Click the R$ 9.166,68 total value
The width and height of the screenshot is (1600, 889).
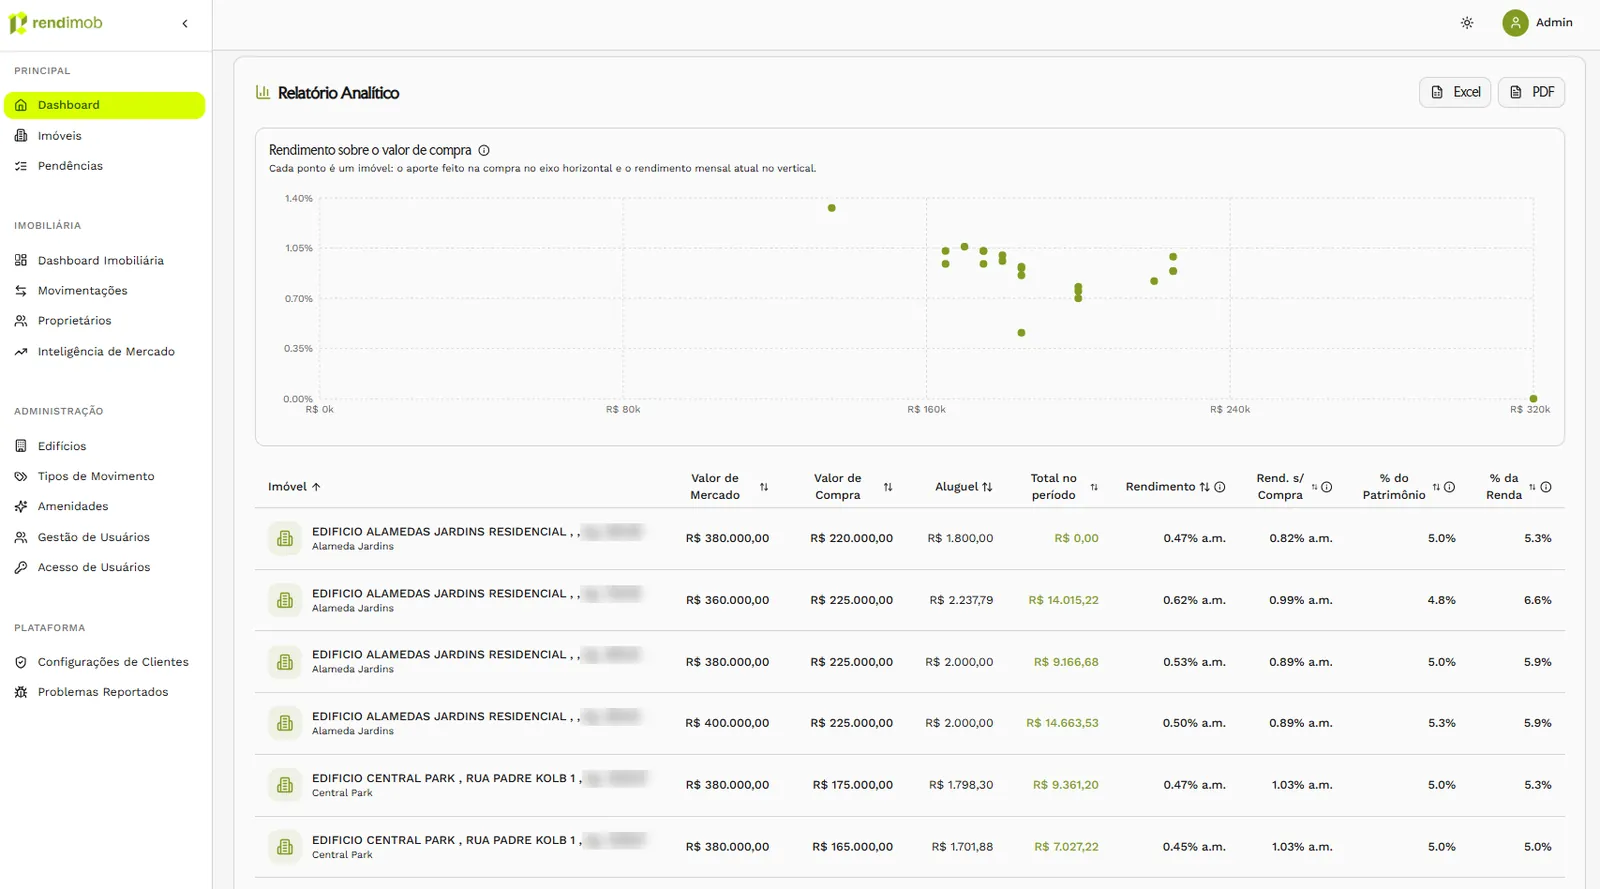tap(1066, 662)
